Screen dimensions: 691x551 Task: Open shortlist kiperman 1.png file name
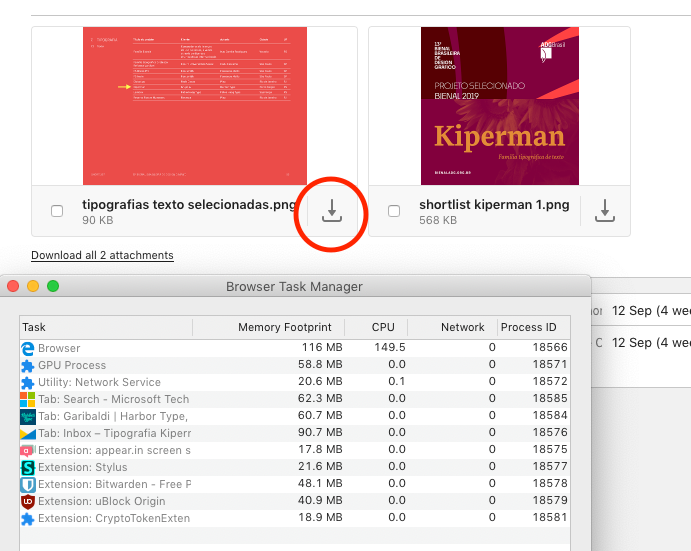pyautogui.click(x=494, y=205)
